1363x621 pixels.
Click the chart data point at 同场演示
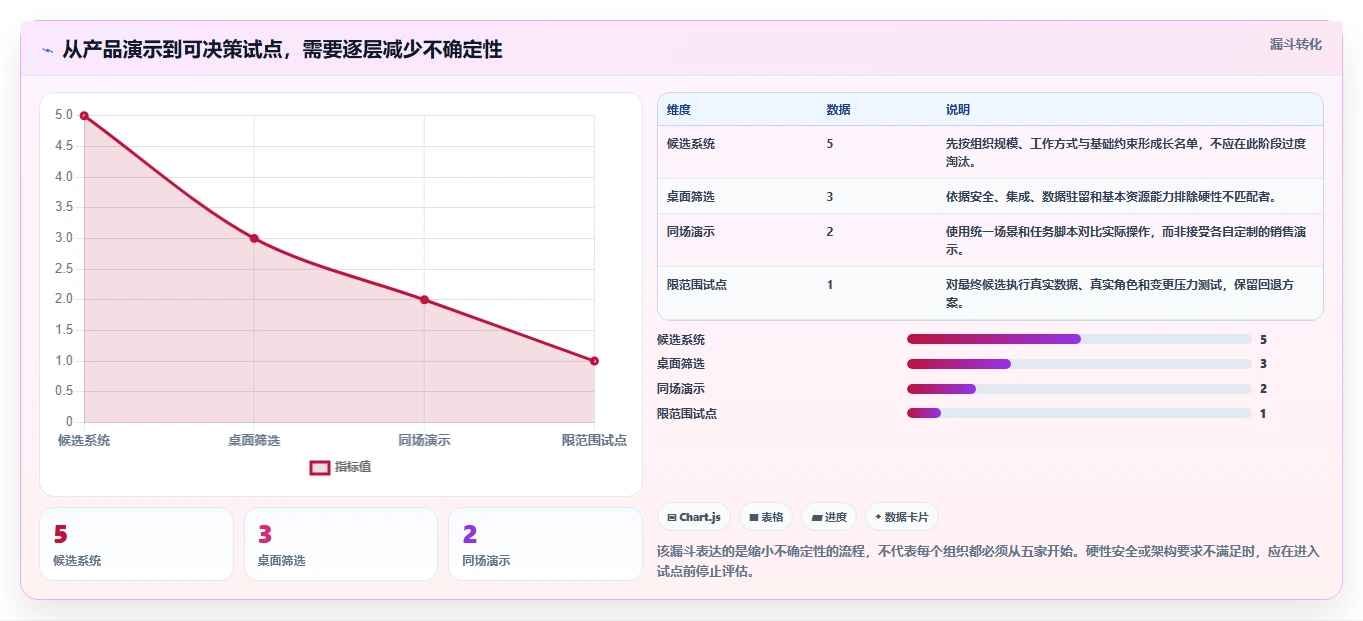(424, 300)
